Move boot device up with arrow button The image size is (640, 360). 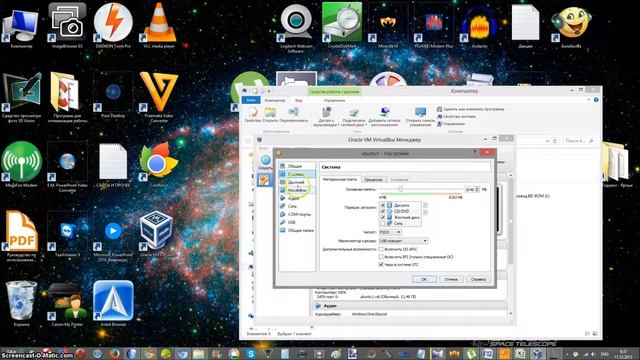(425, 205)
